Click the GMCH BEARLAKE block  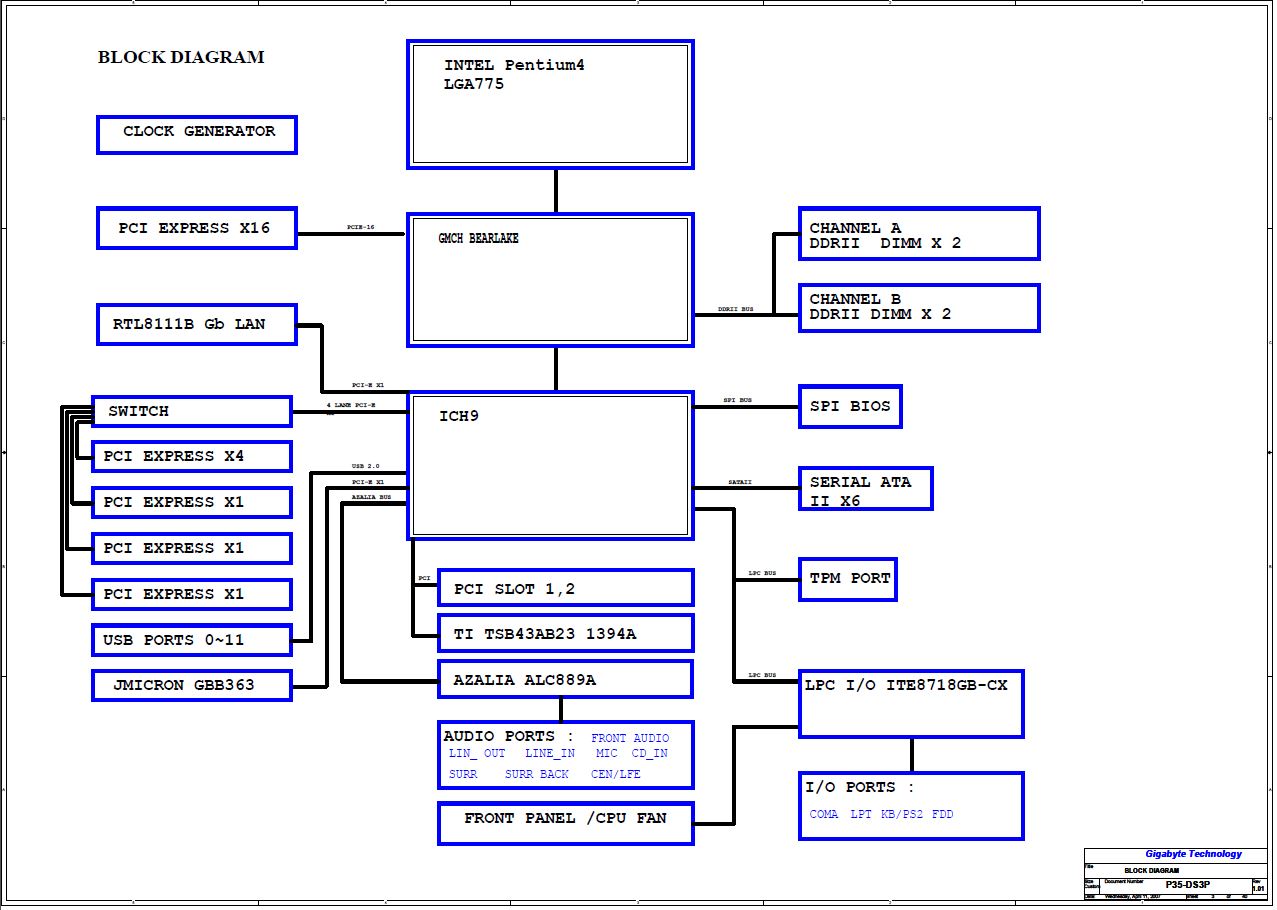tap(550, 280)
